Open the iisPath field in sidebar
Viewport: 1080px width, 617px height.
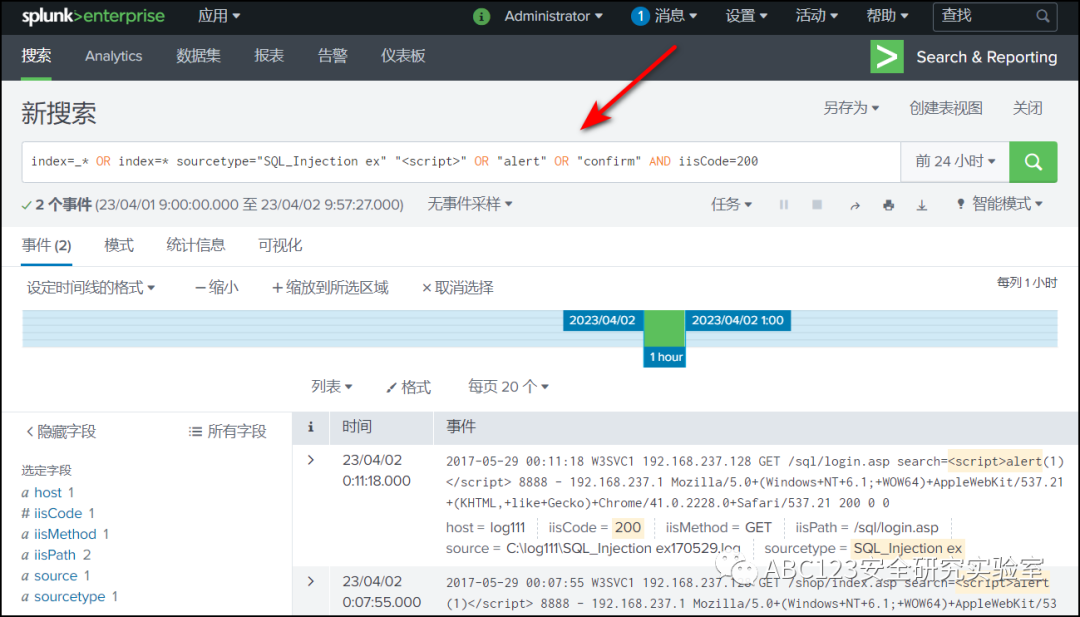click(x=54, y=554)
